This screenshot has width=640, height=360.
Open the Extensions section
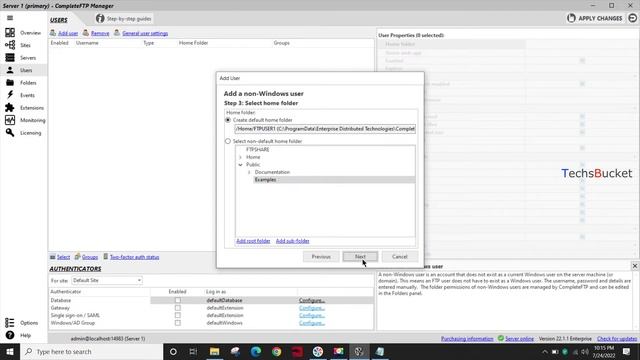pyautogui.click(x=24, y=108)
